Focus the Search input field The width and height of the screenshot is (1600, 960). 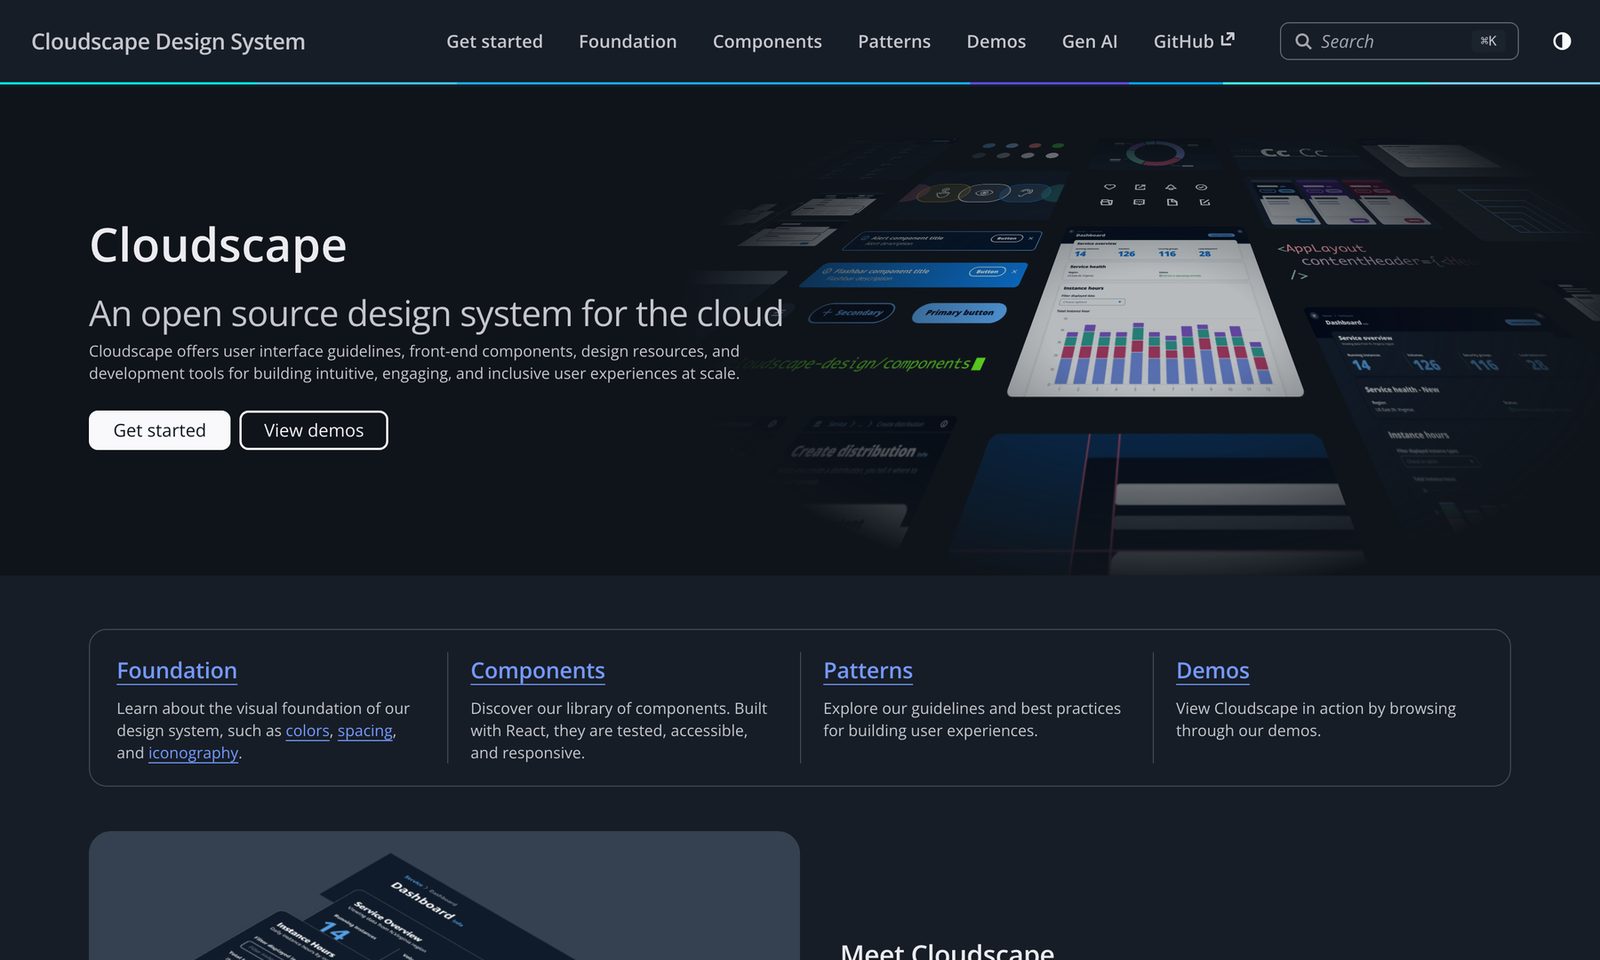click(1398, 41)
